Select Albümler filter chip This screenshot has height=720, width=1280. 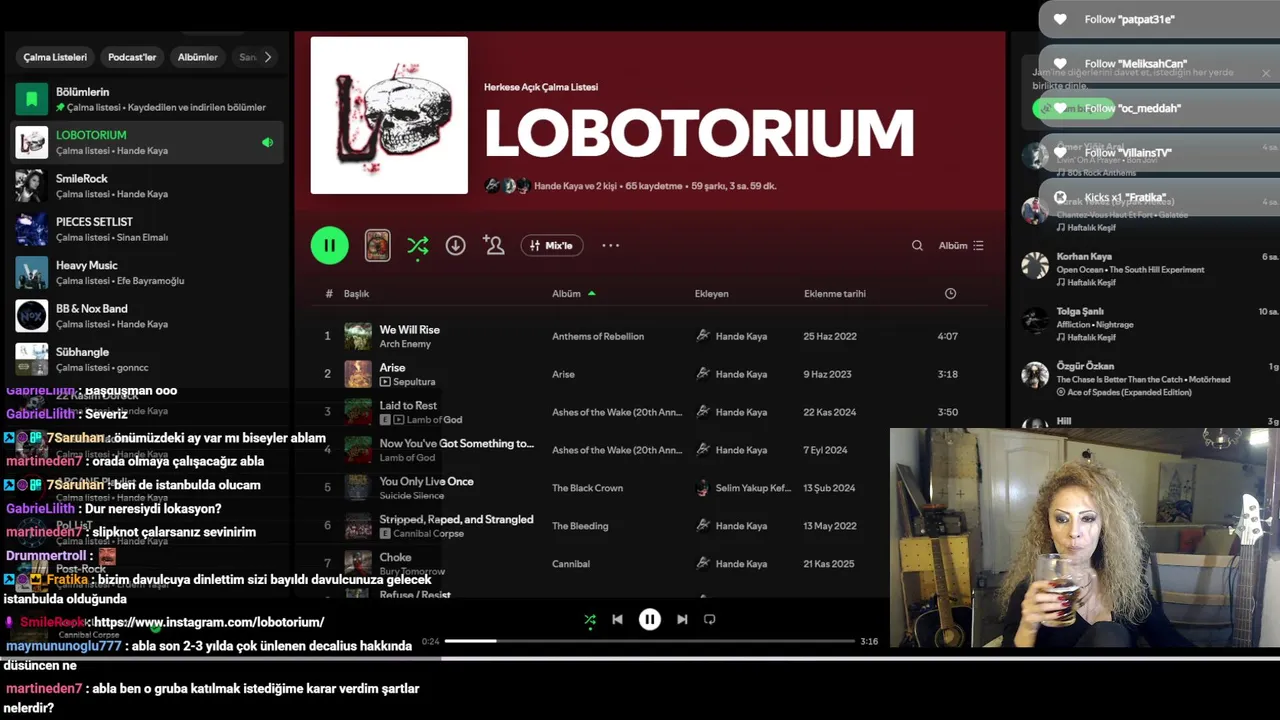(198, 57)
